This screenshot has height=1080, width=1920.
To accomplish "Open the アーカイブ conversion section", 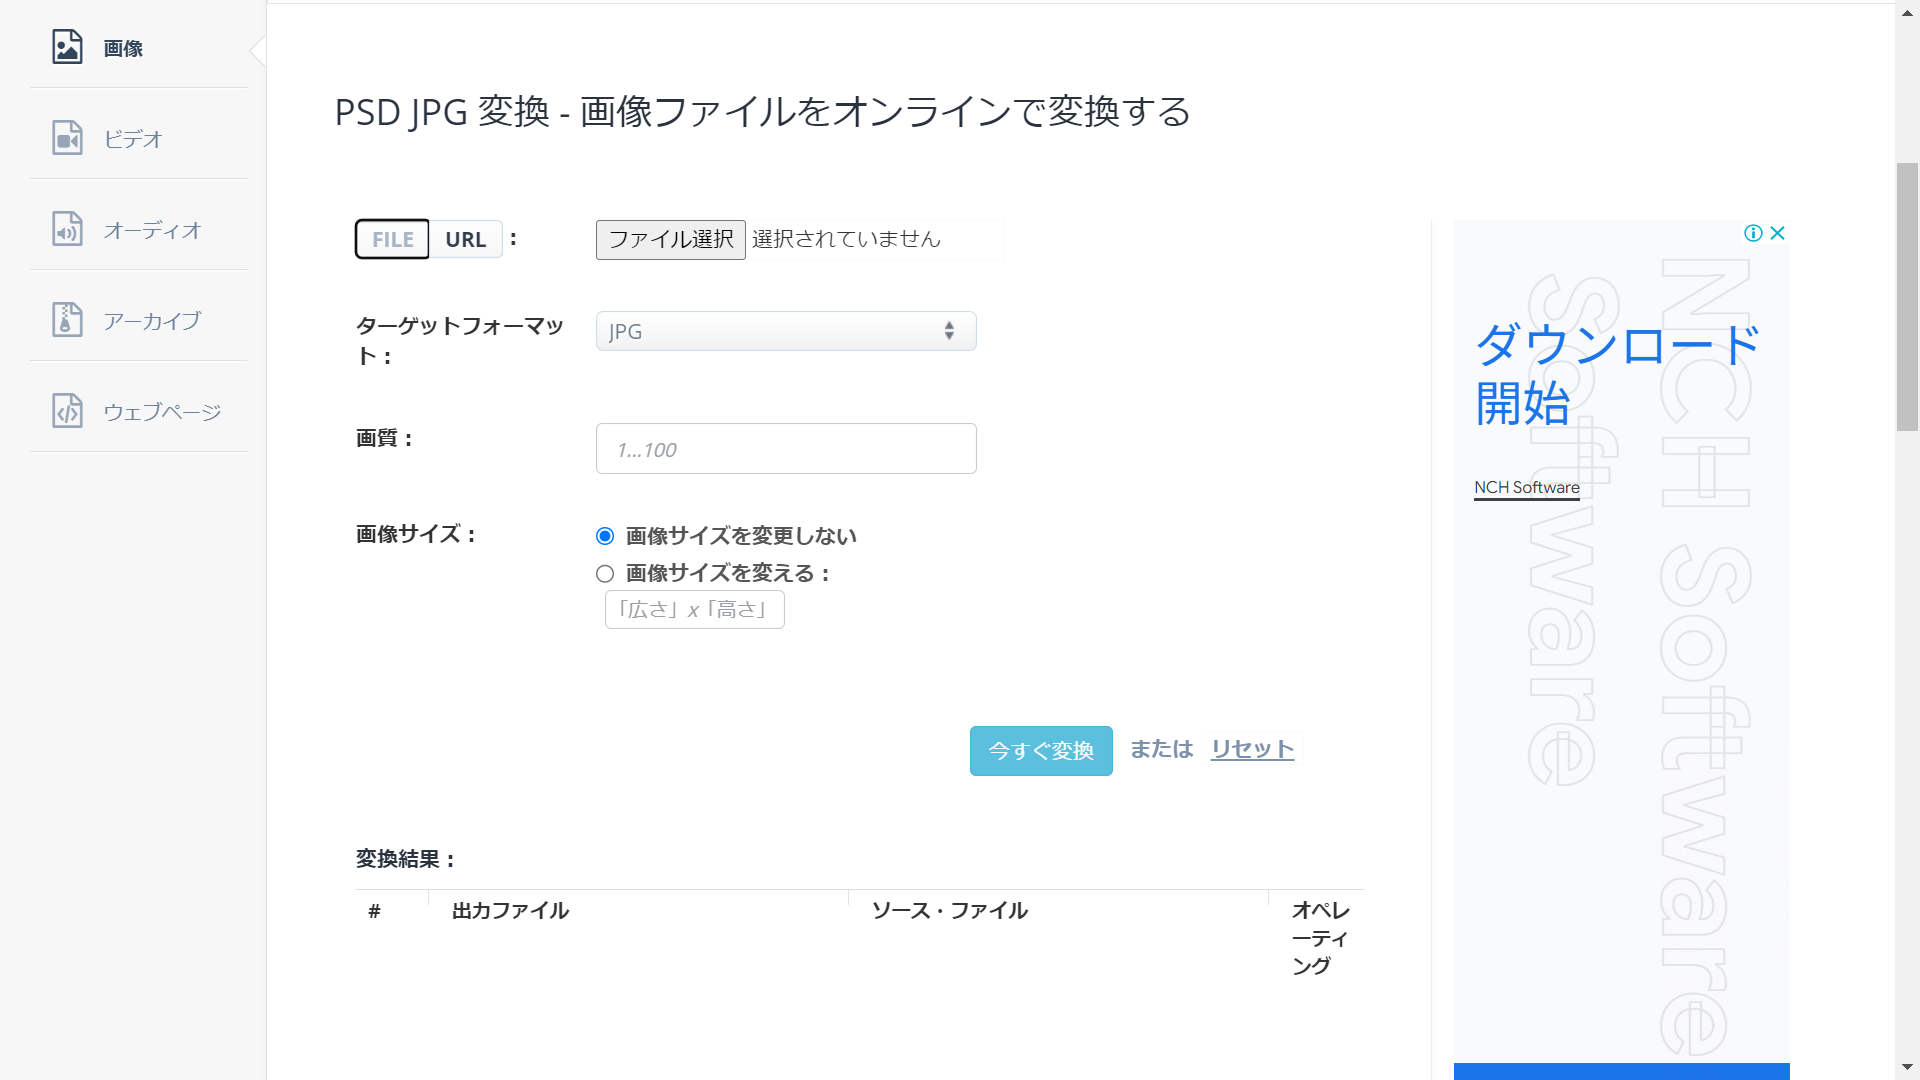I will [x=66, y=319].
